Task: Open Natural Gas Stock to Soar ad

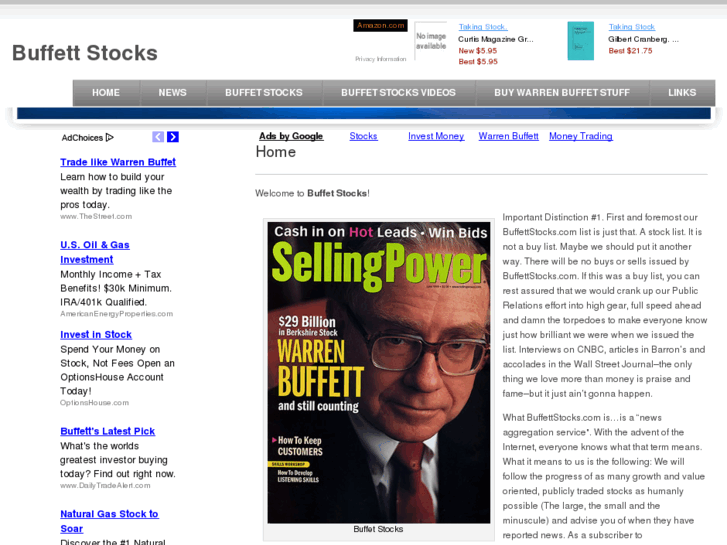Action: click(x=109, y=521)
